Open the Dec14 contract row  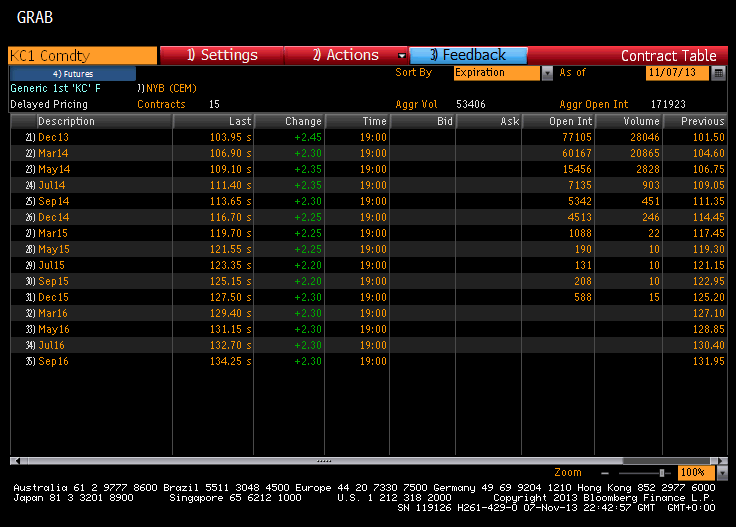pyautogui.click(x=368, y=217)
